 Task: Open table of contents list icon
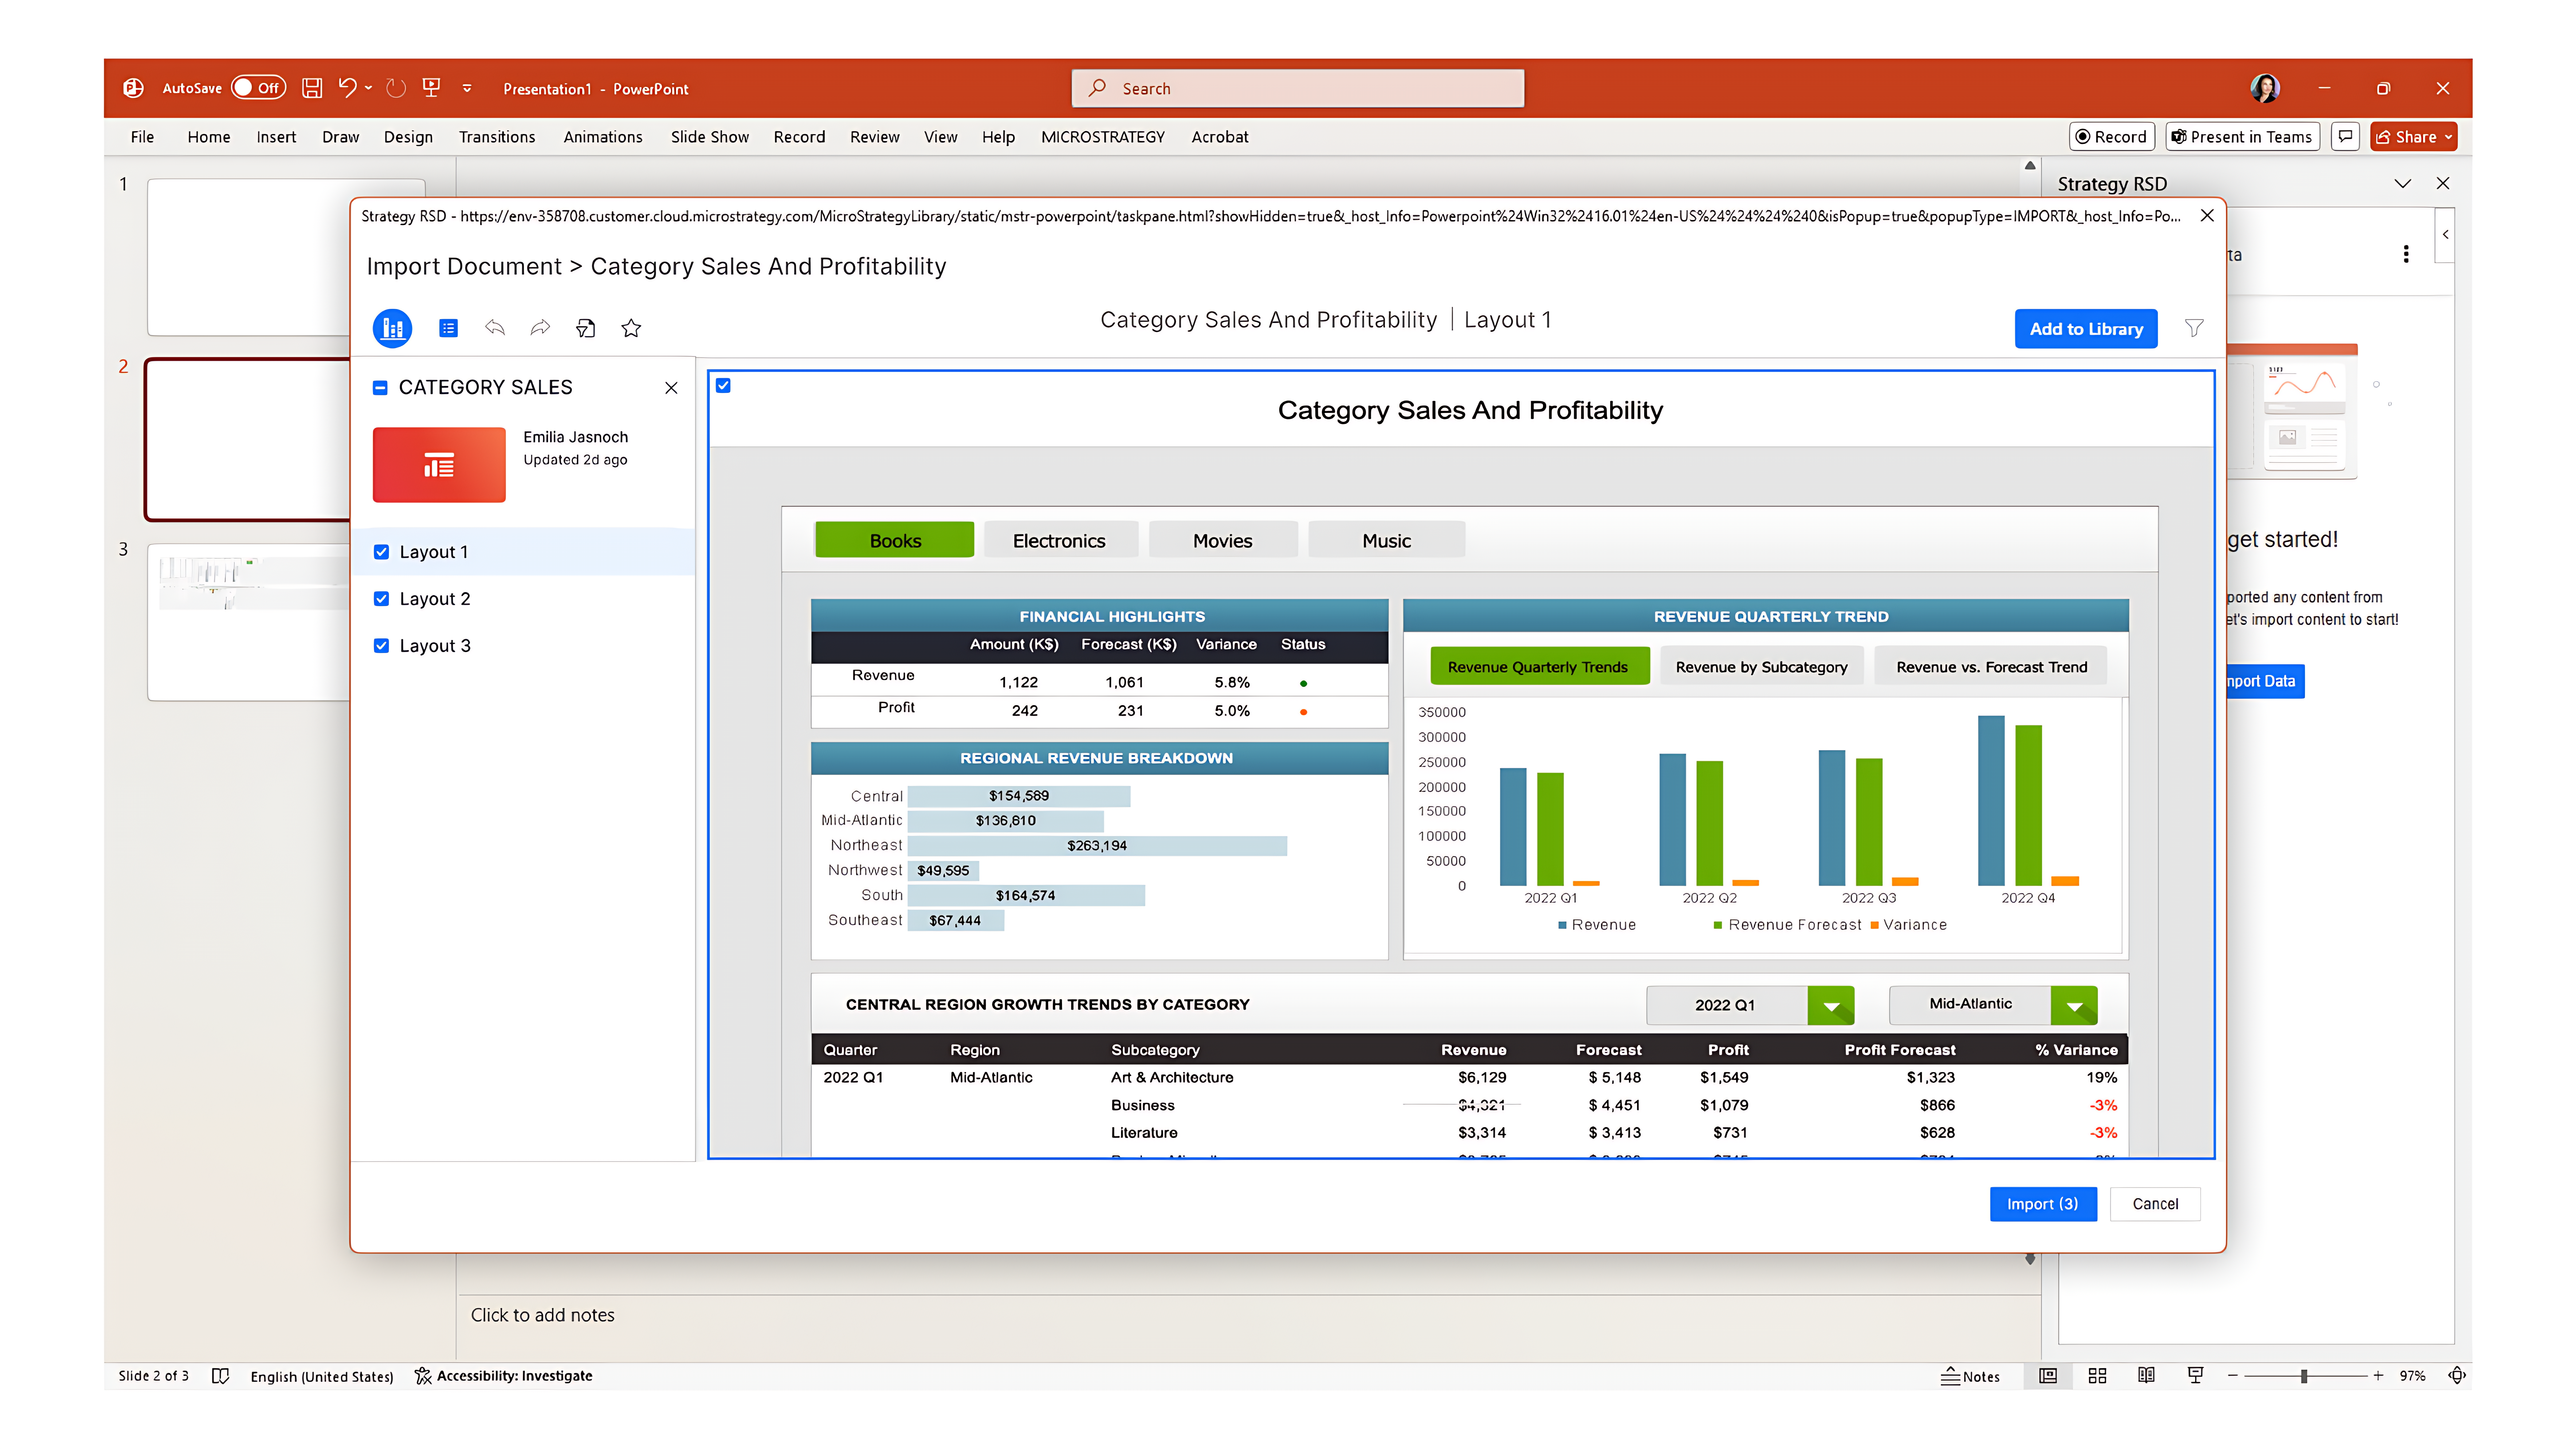coord(448,328)
